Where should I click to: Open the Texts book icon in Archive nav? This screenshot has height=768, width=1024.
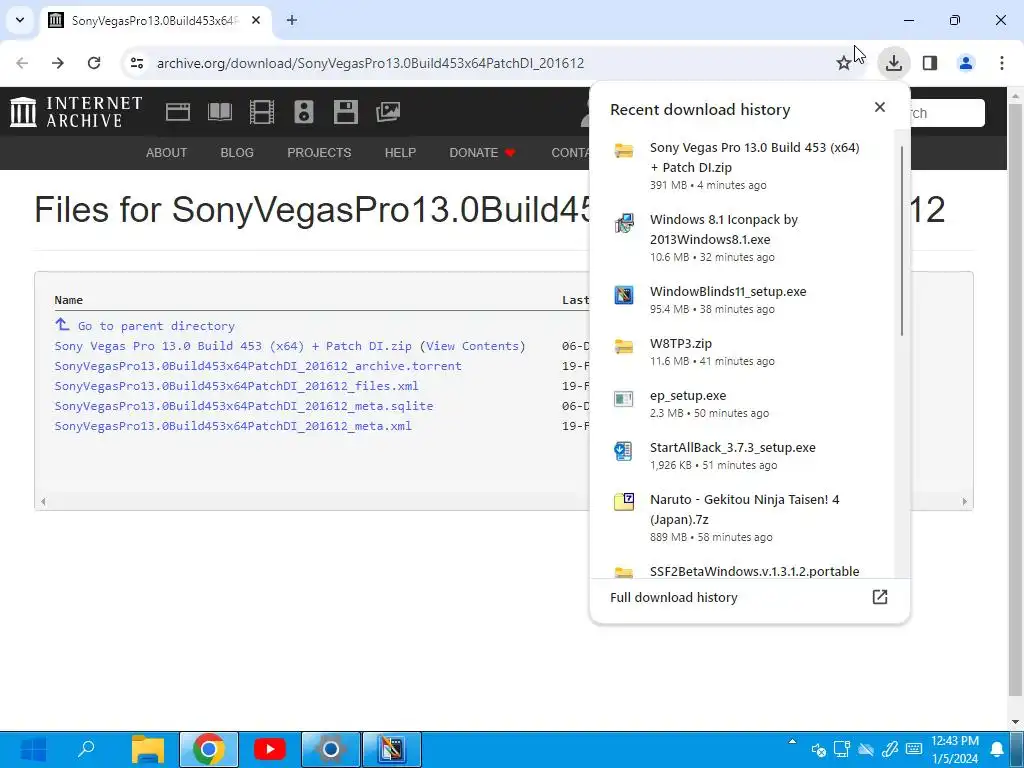(x=219, y=112)
